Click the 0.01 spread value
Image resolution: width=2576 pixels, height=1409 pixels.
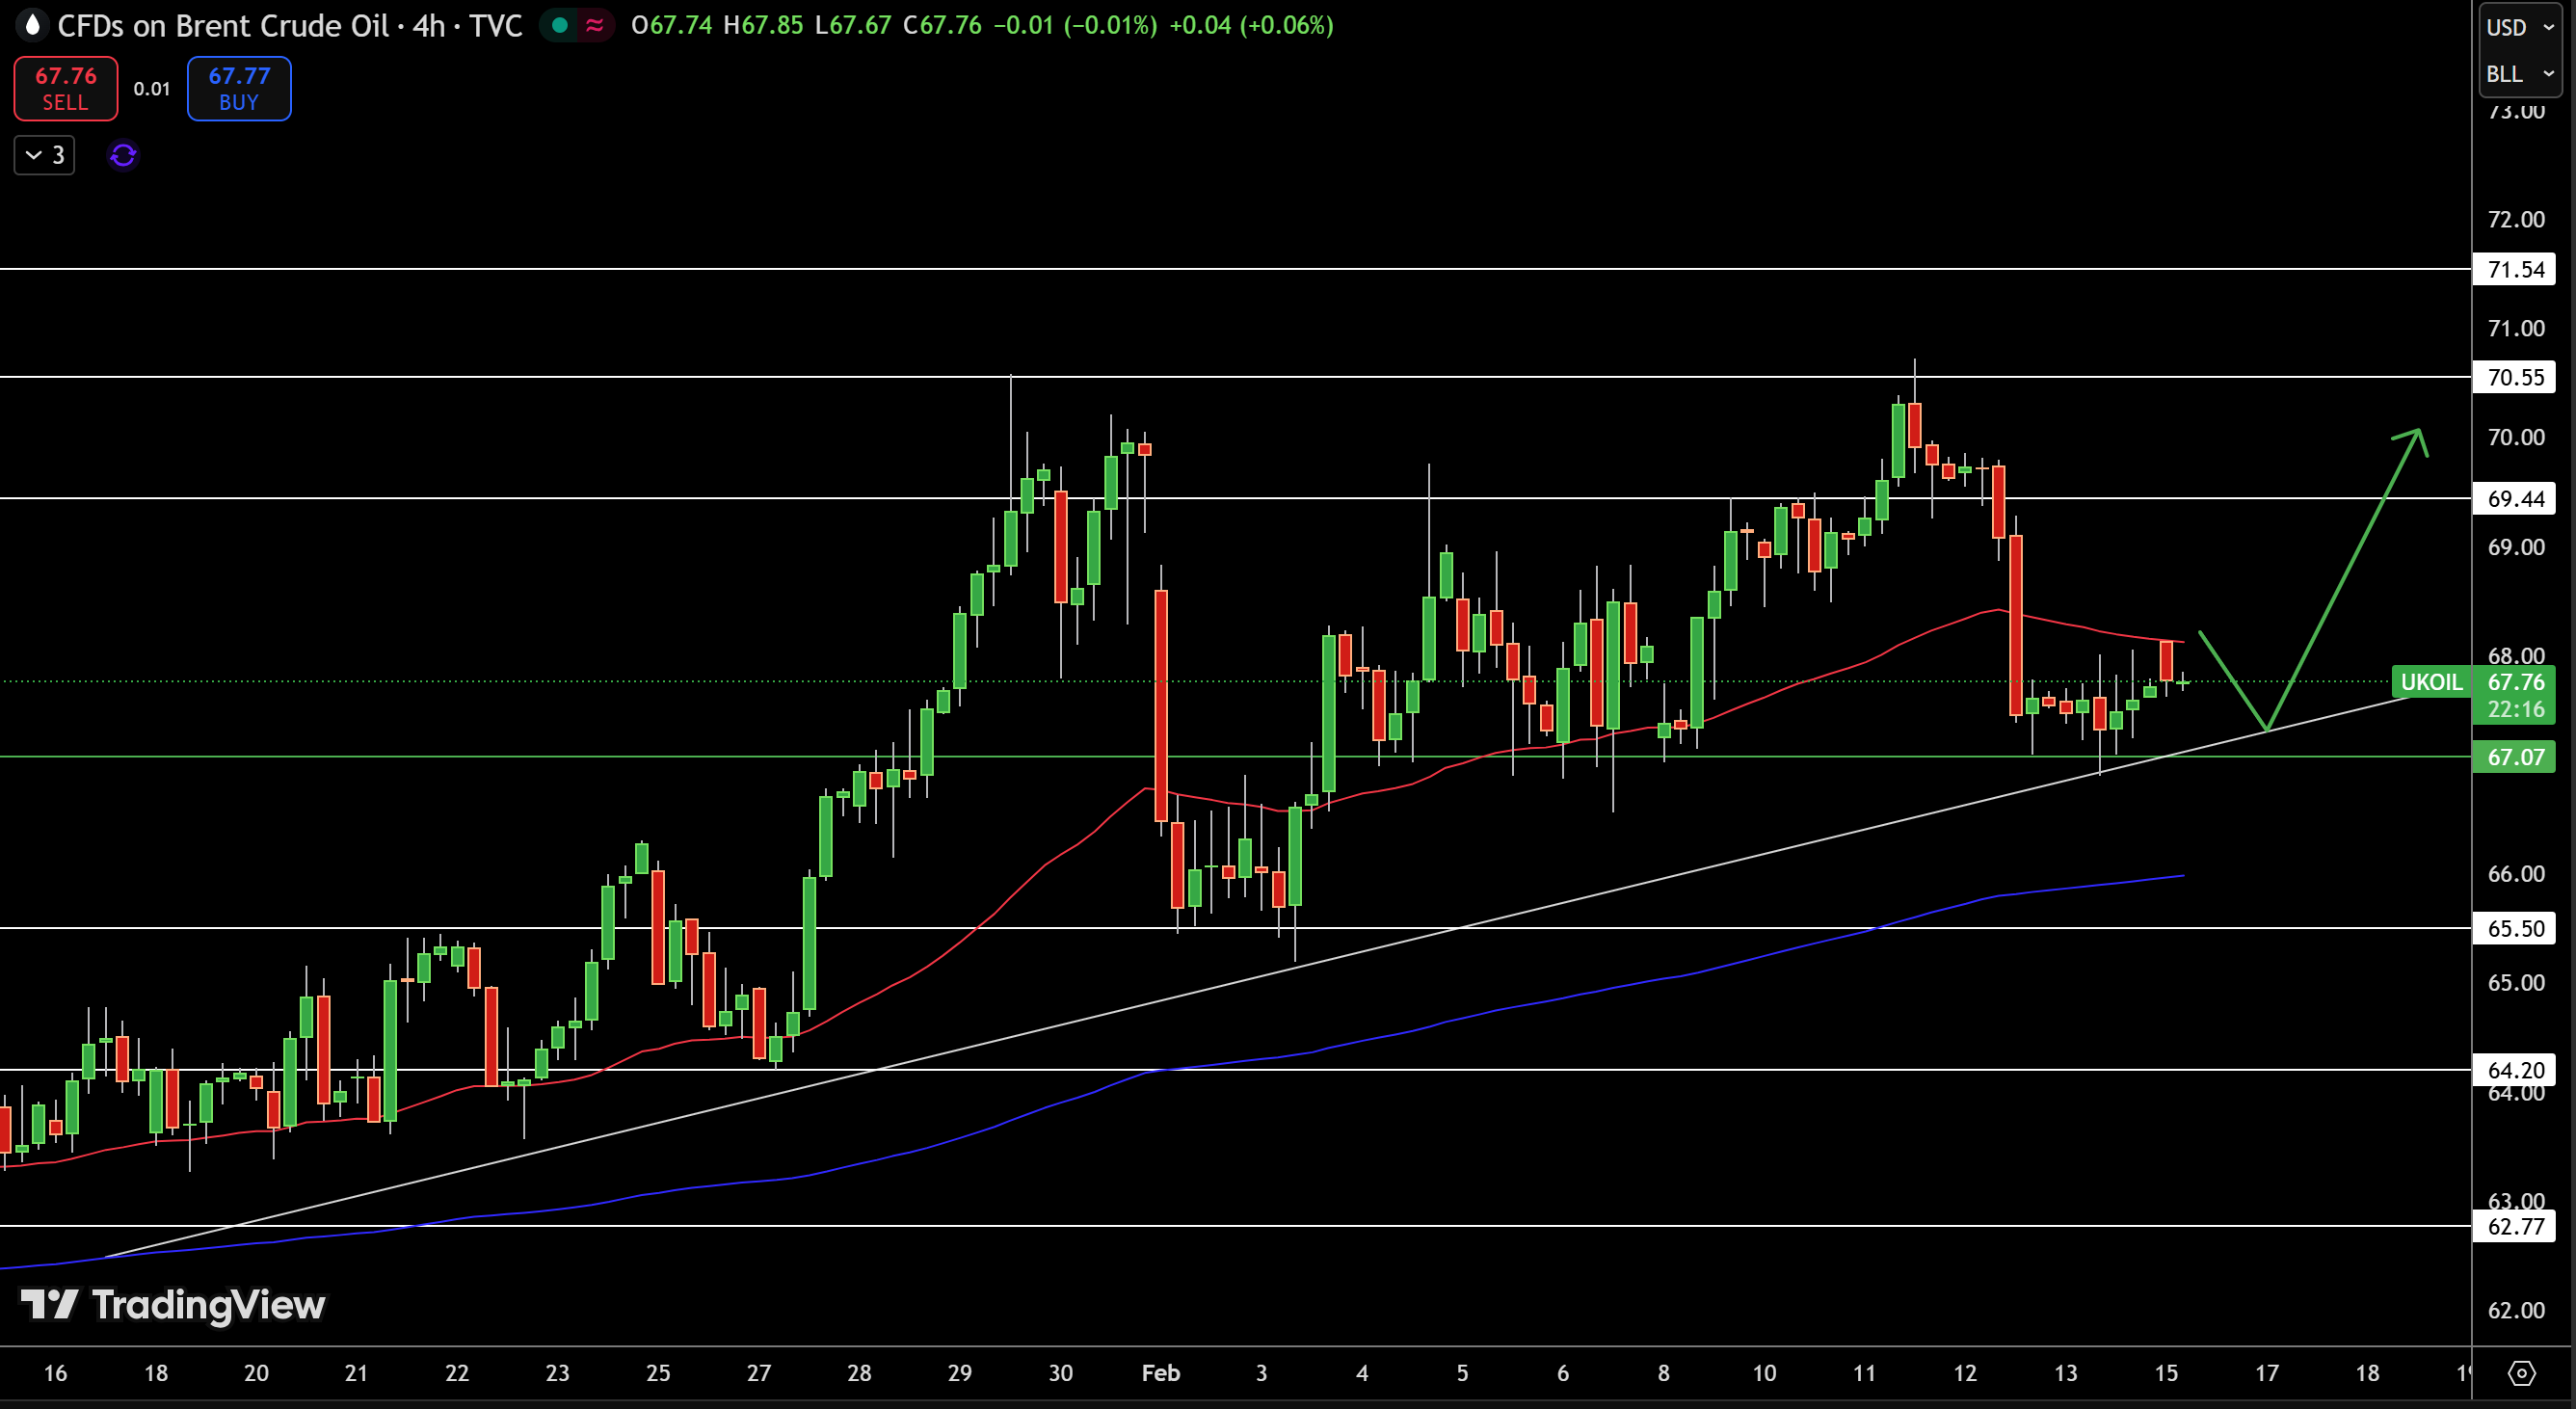pyautogui.click(x=152, y=89)
